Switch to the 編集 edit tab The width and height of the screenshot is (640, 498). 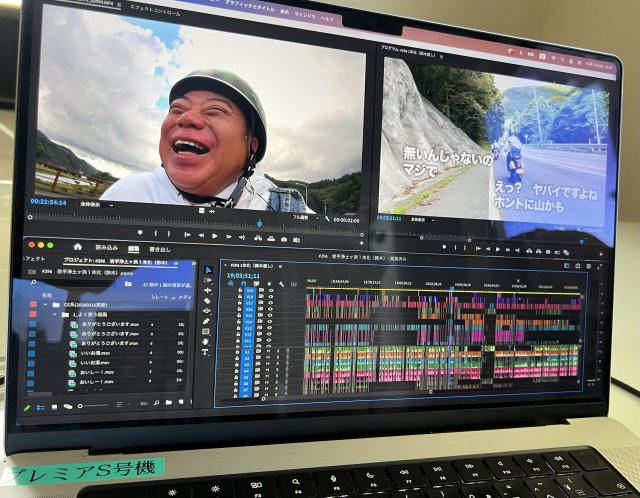[133, 249]
